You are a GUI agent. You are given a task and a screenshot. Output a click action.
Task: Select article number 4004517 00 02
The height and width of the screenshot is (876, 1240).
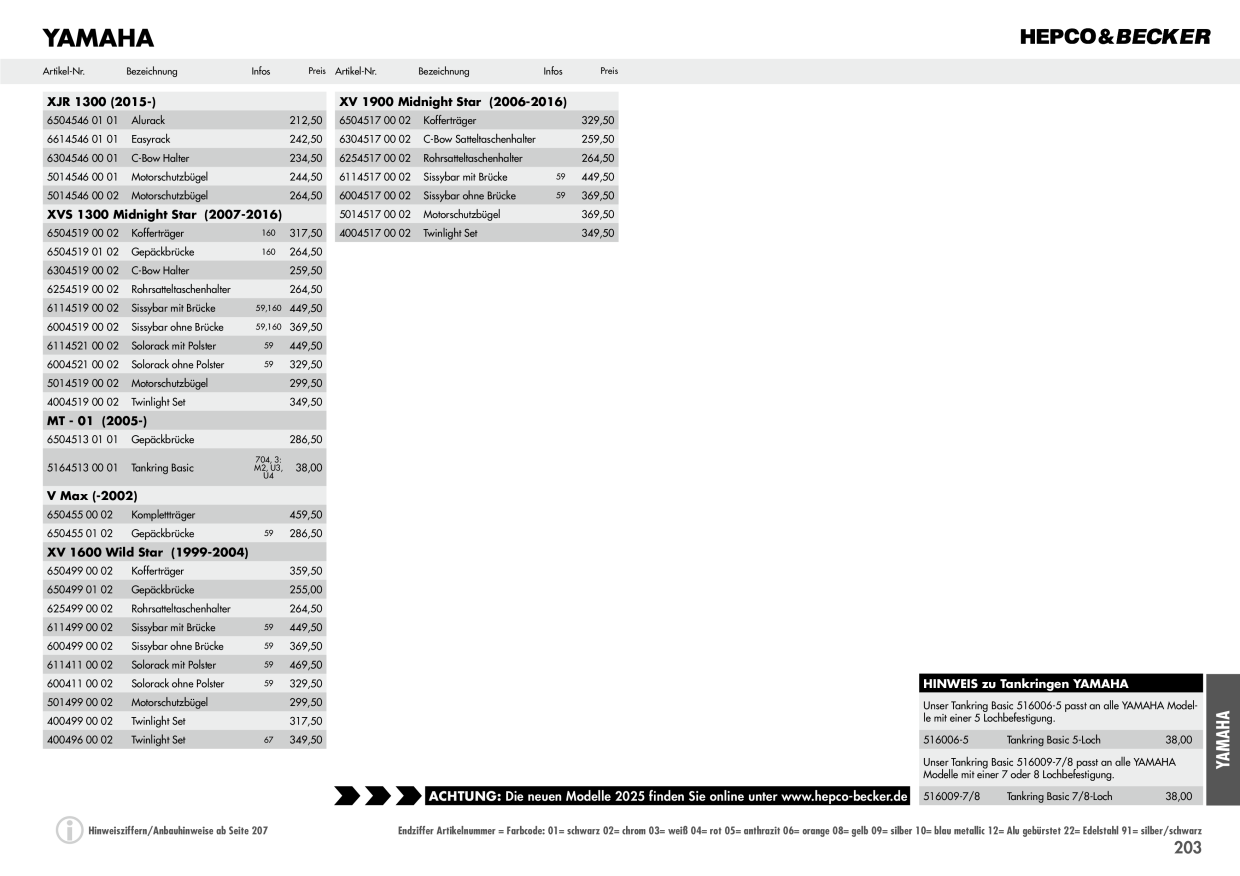[x=375, y=233]
